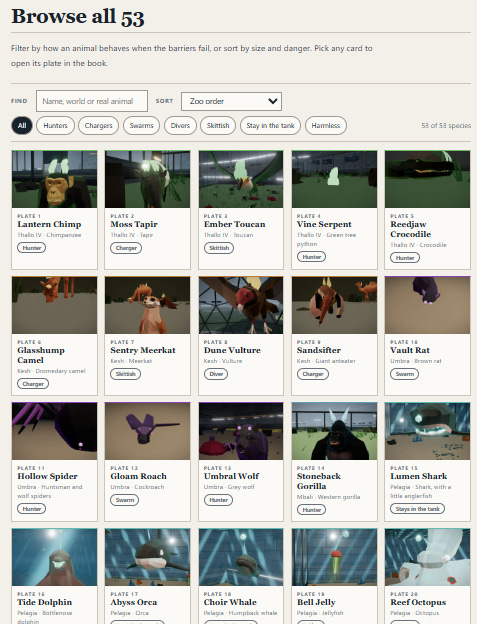Screen dimensions: 477x624
Task: Click the Skittish tag on Ember Toucan
Action: [219, 248]
